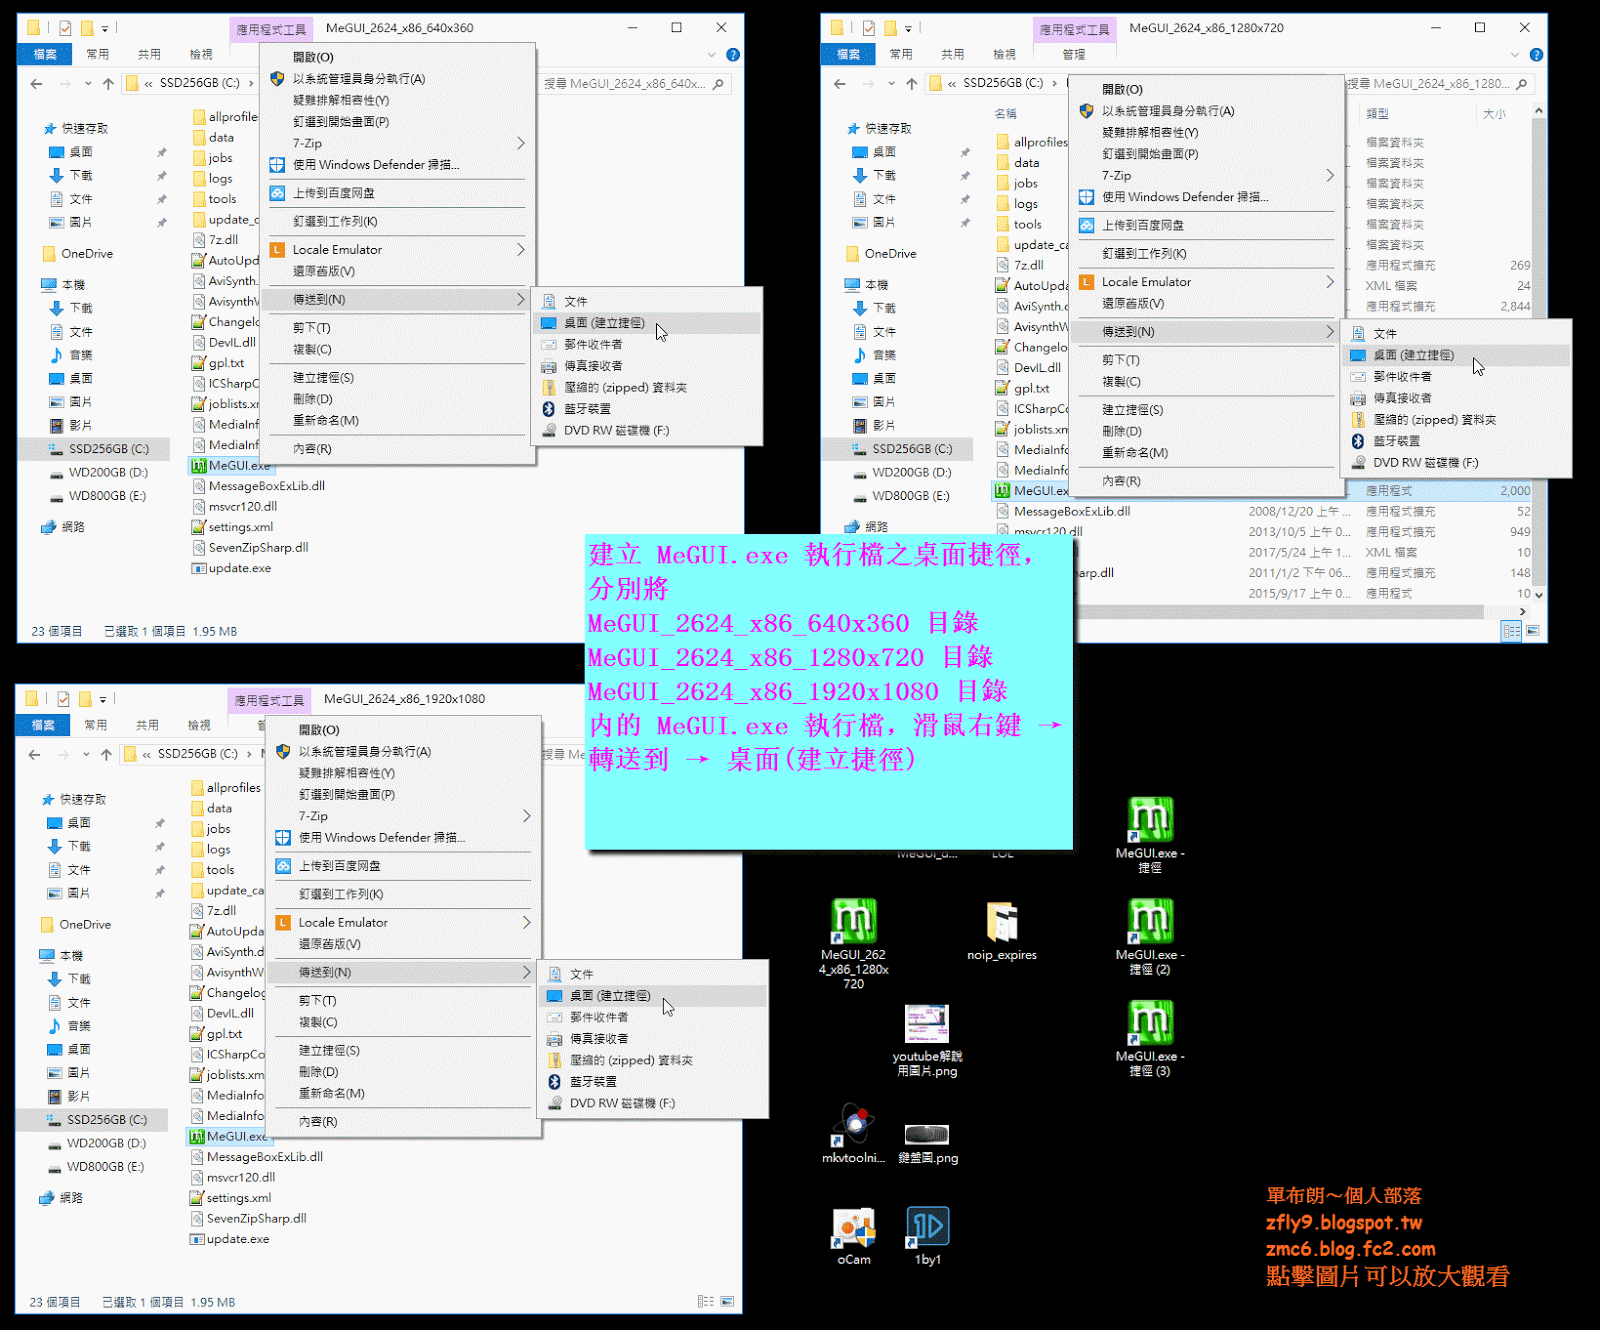Open 共用 tab in 1920x1080 window
Image resolution: width=1600 pixels, height=1330 pixels.
tap(147, 725)
